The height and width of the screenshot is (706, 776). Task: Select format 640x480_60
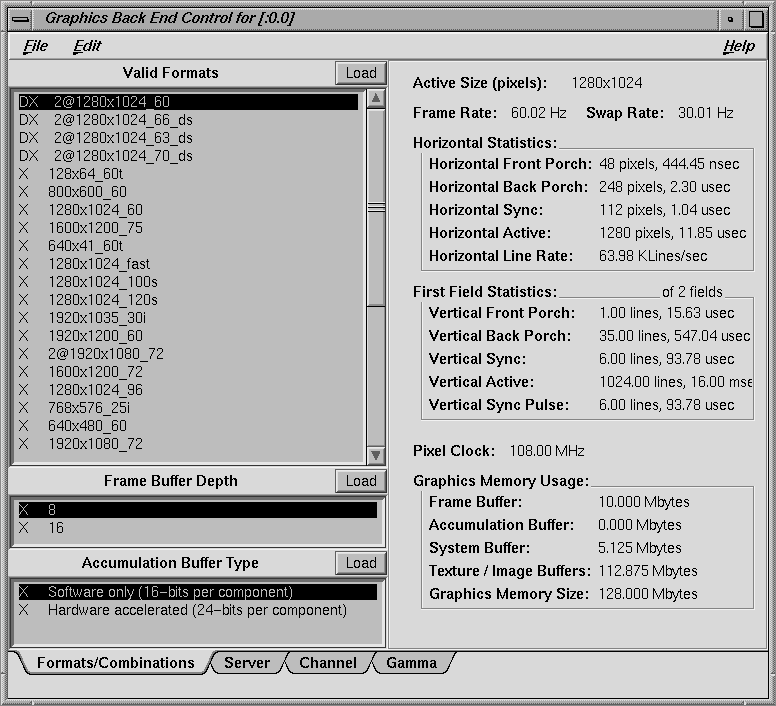[188, 425]
